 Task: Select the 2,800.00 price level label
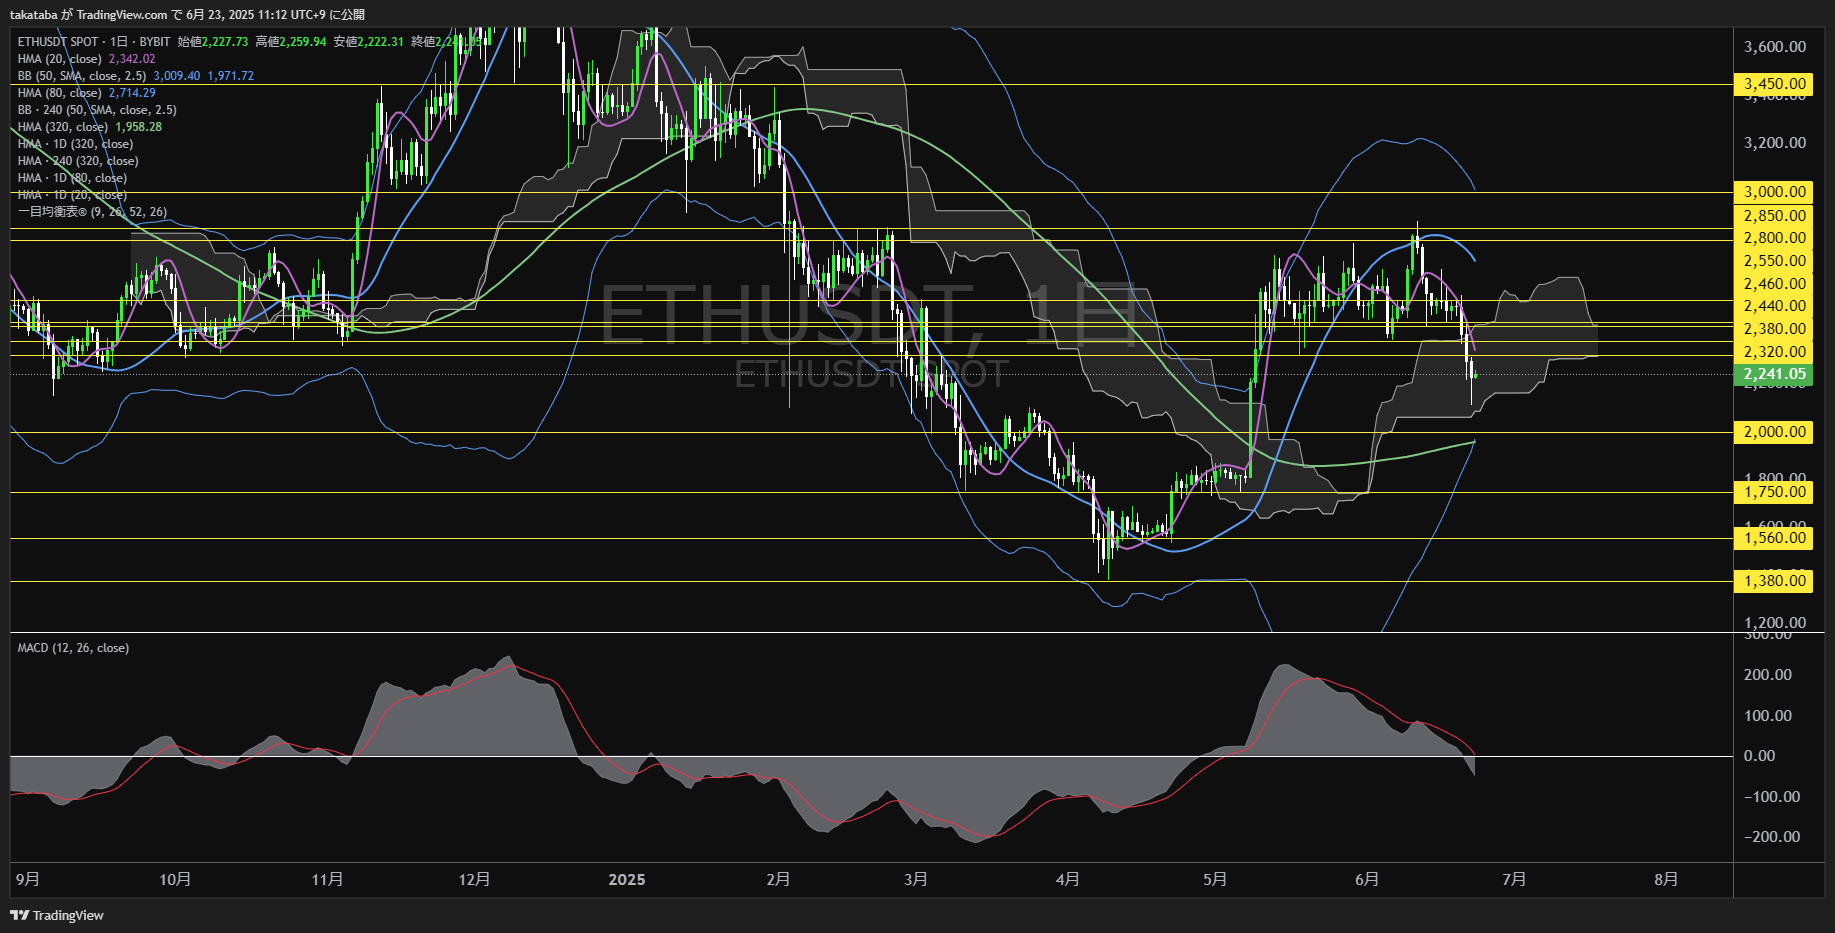pos(1774,238)
